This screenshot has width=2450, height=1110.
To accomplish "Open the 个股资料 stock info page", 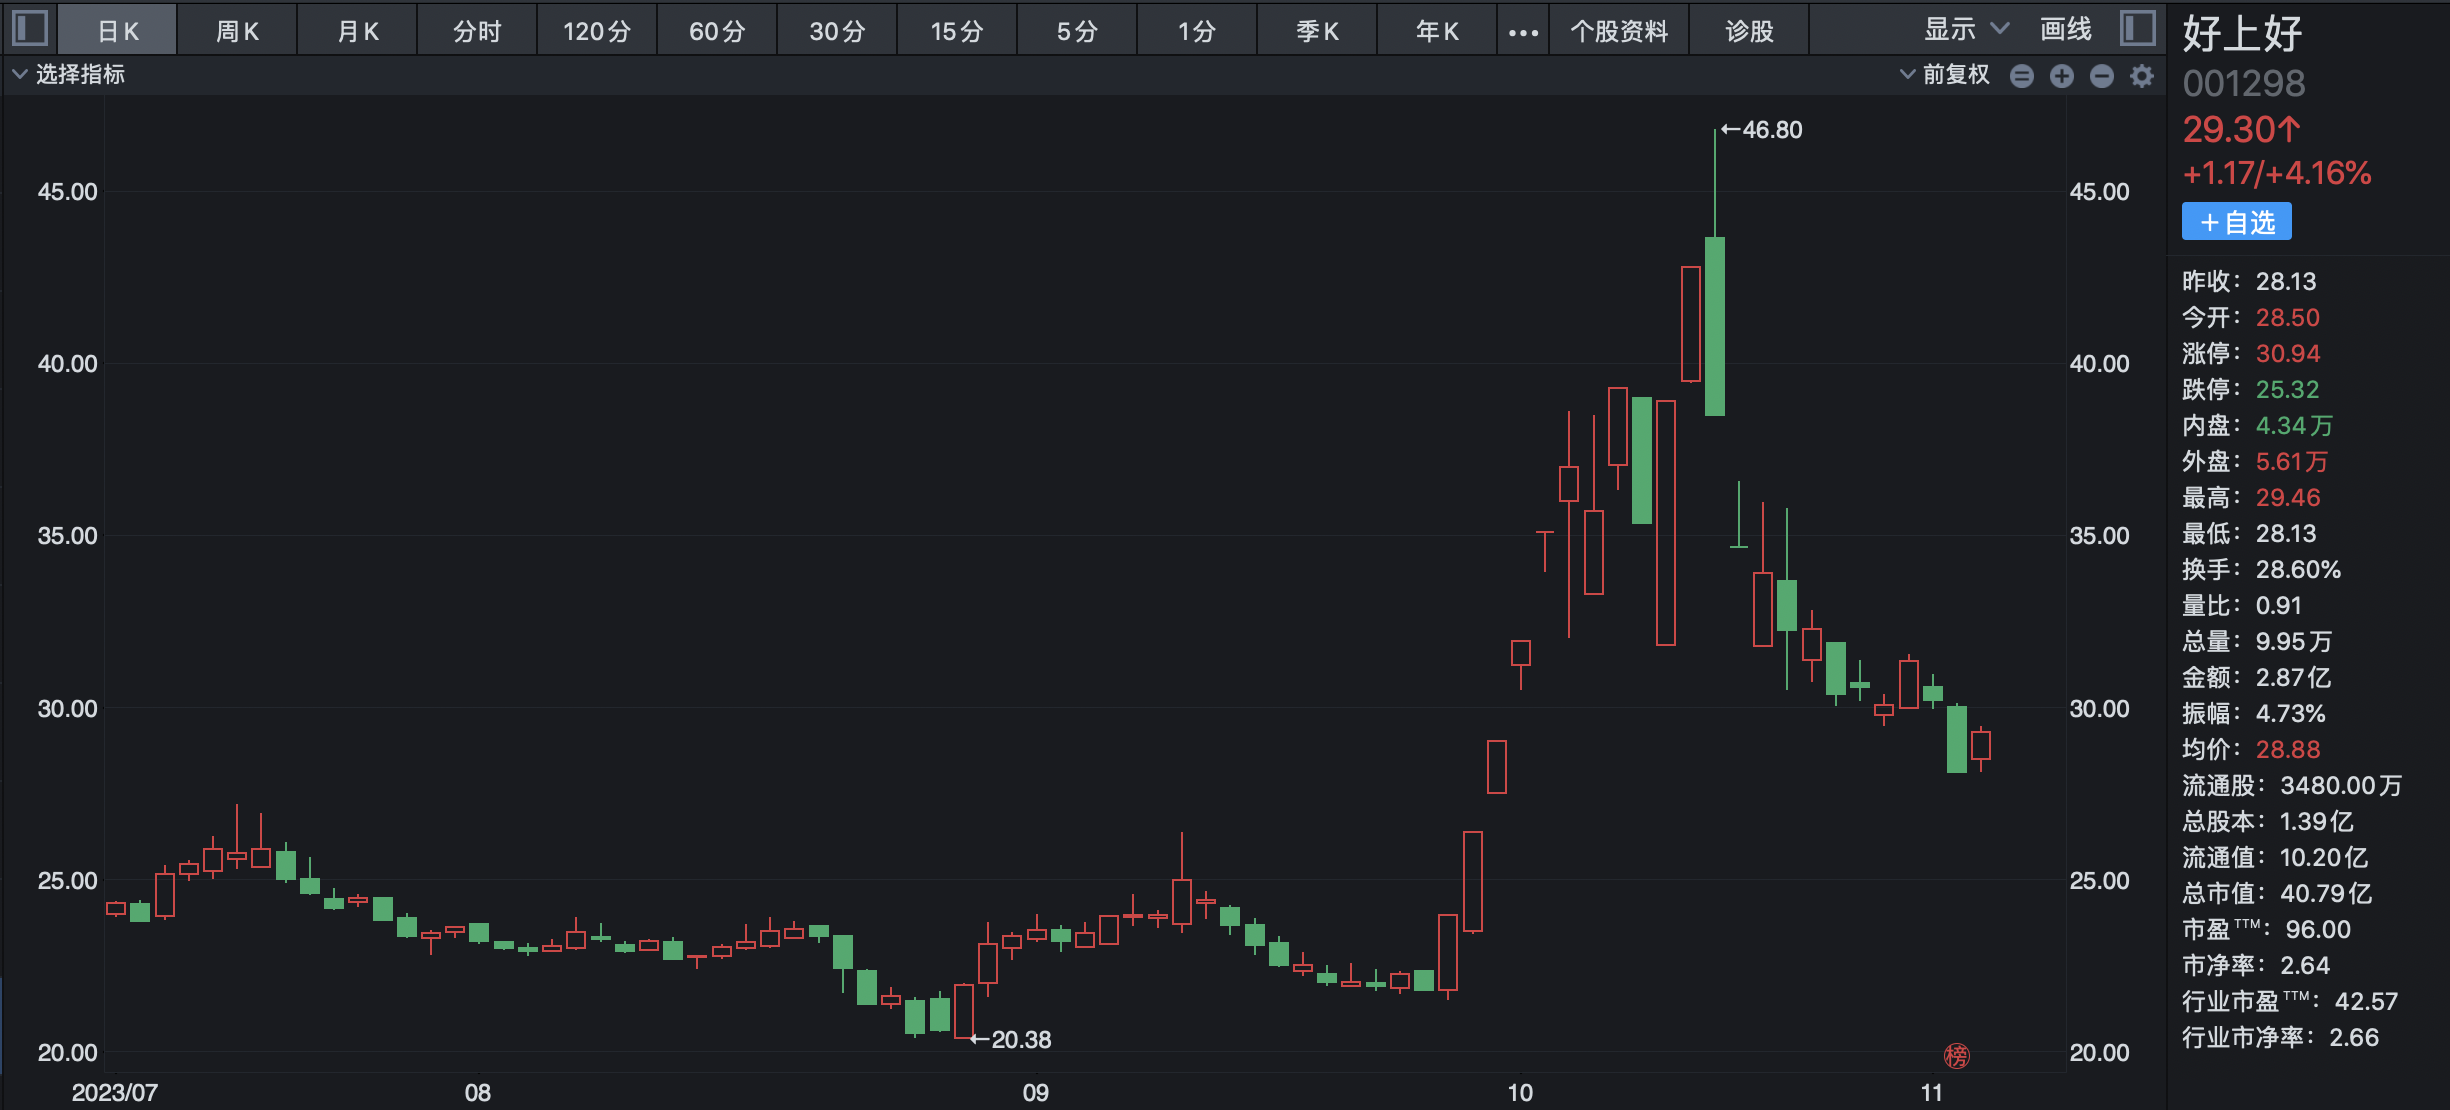I will [x=1619, y=31].
